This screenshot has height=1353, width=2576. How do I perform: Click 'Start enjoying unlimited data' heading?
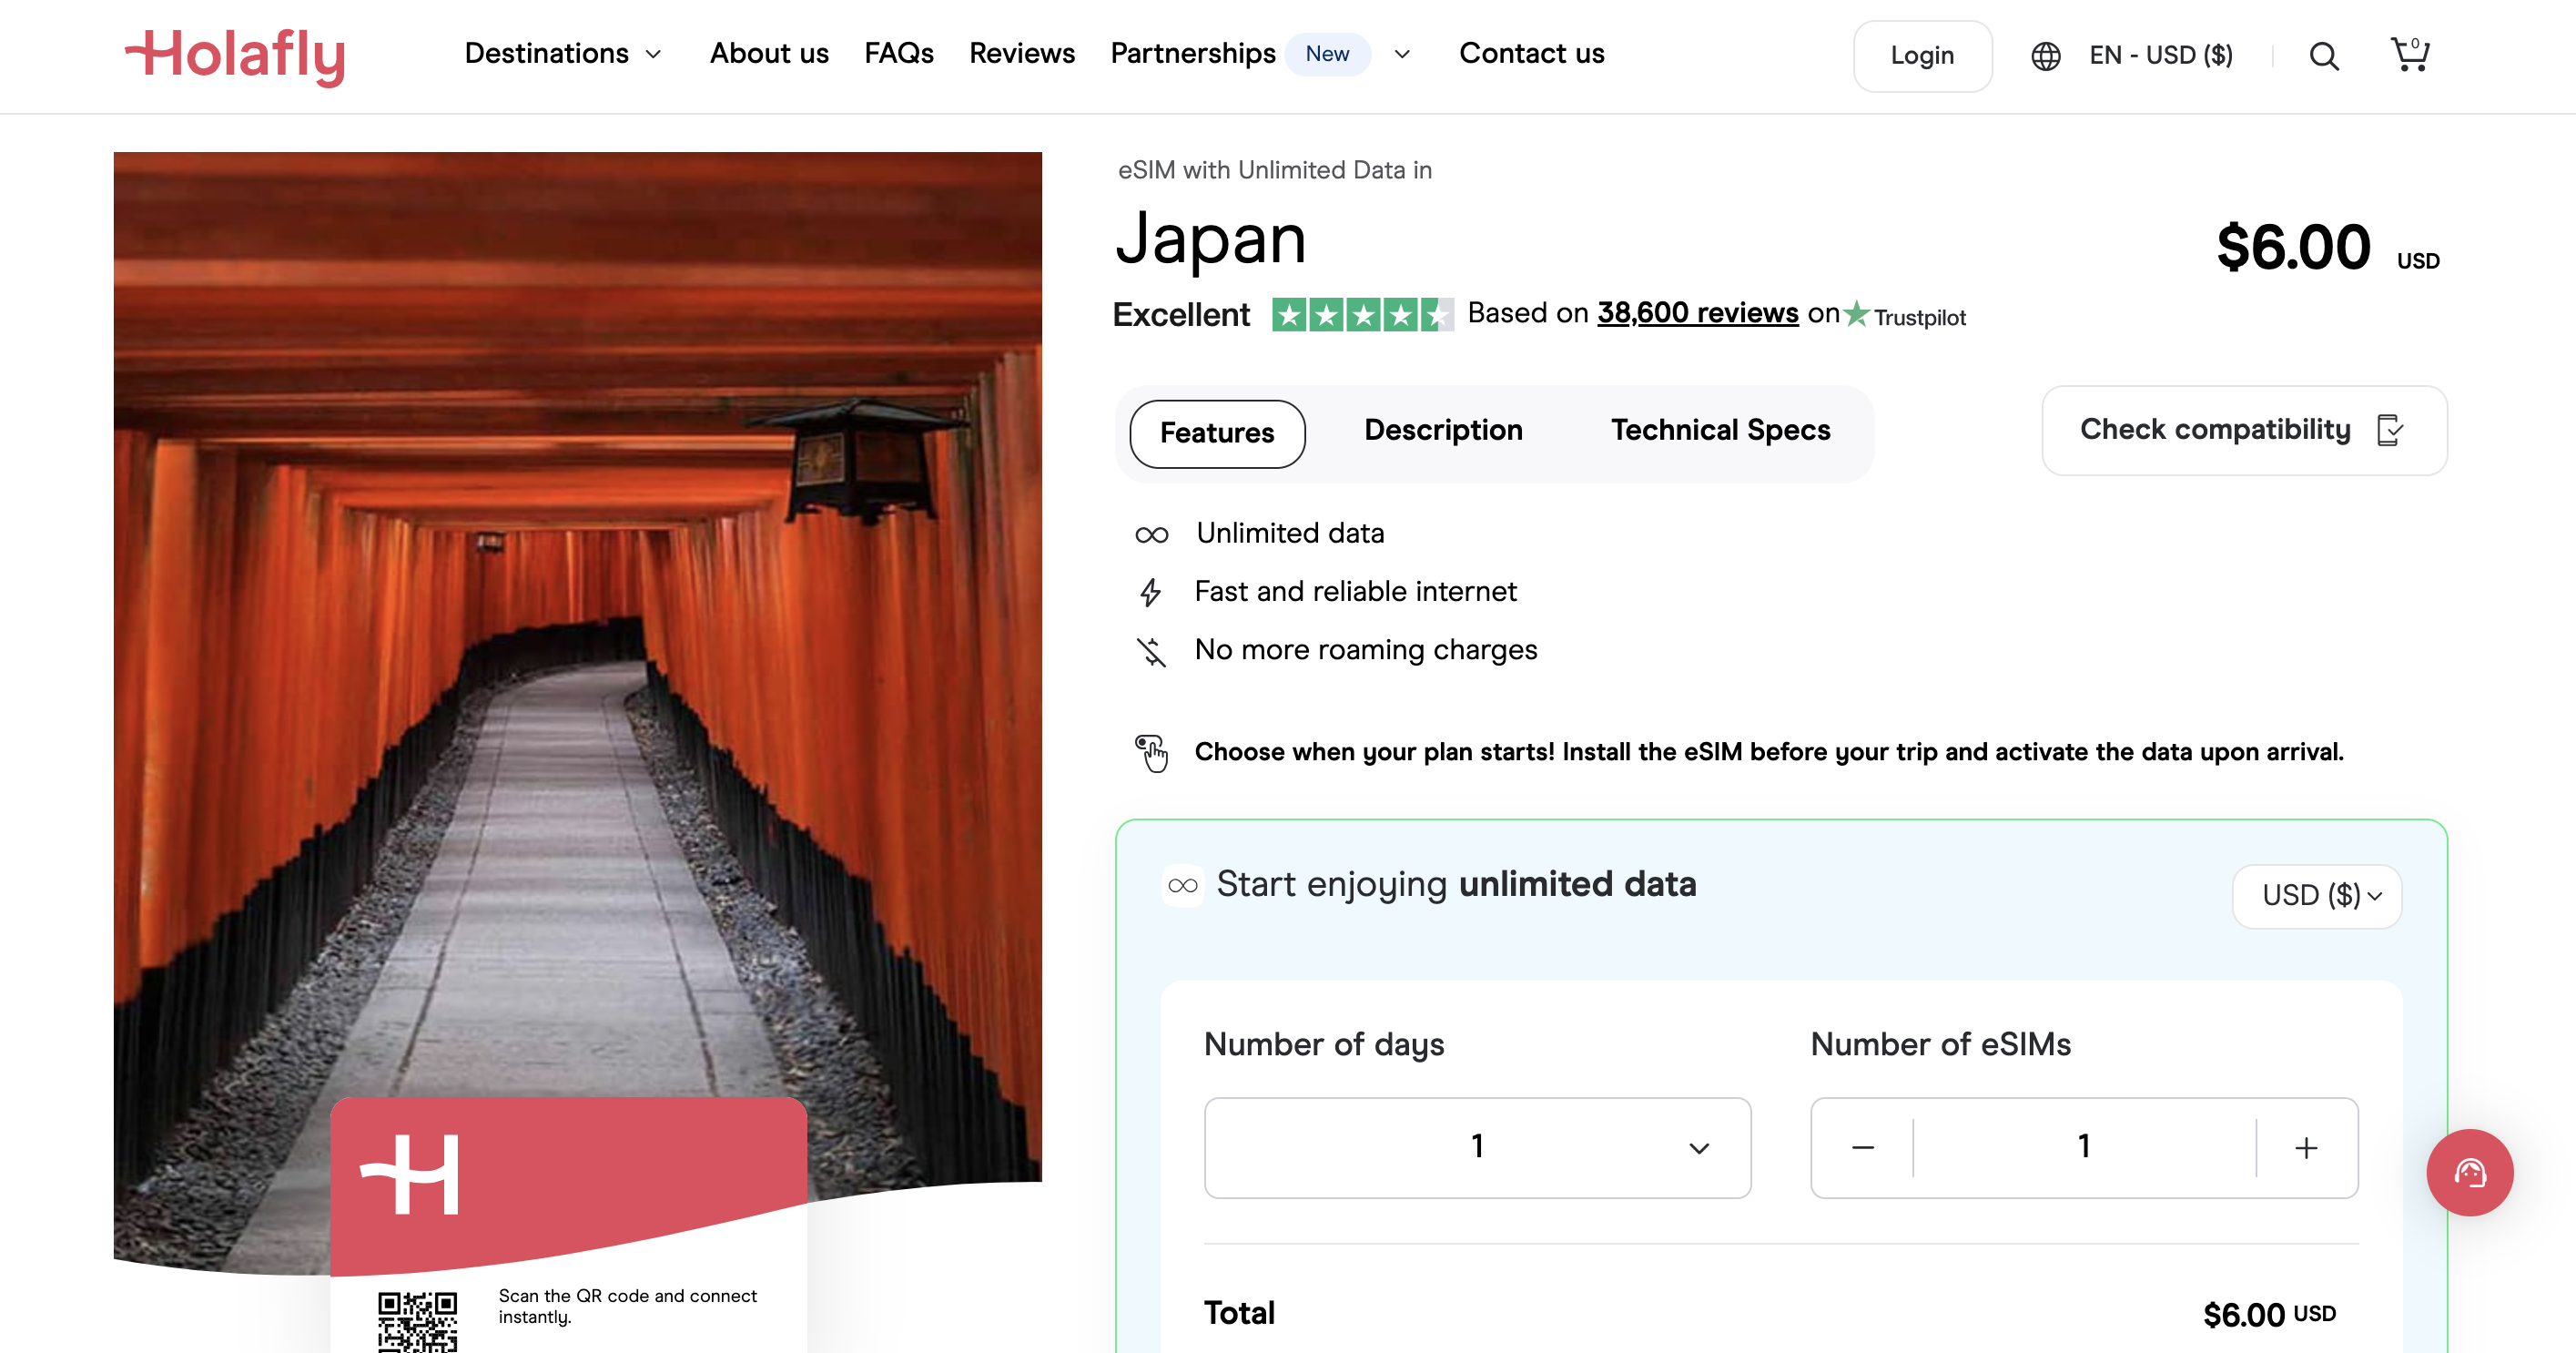tap(1456, 885)
